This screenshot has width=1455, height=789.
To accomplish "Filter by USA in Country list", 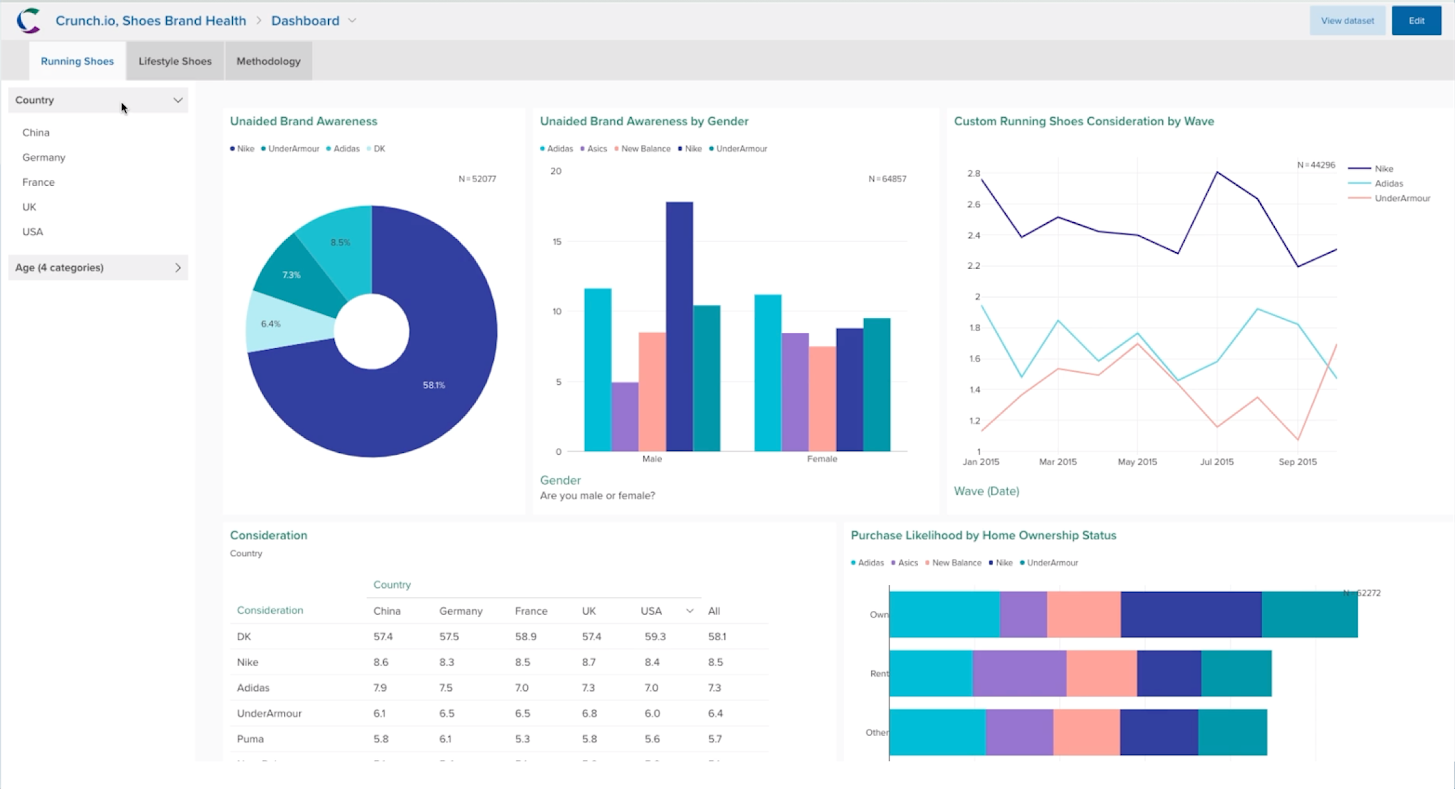I will pos(33,232).
